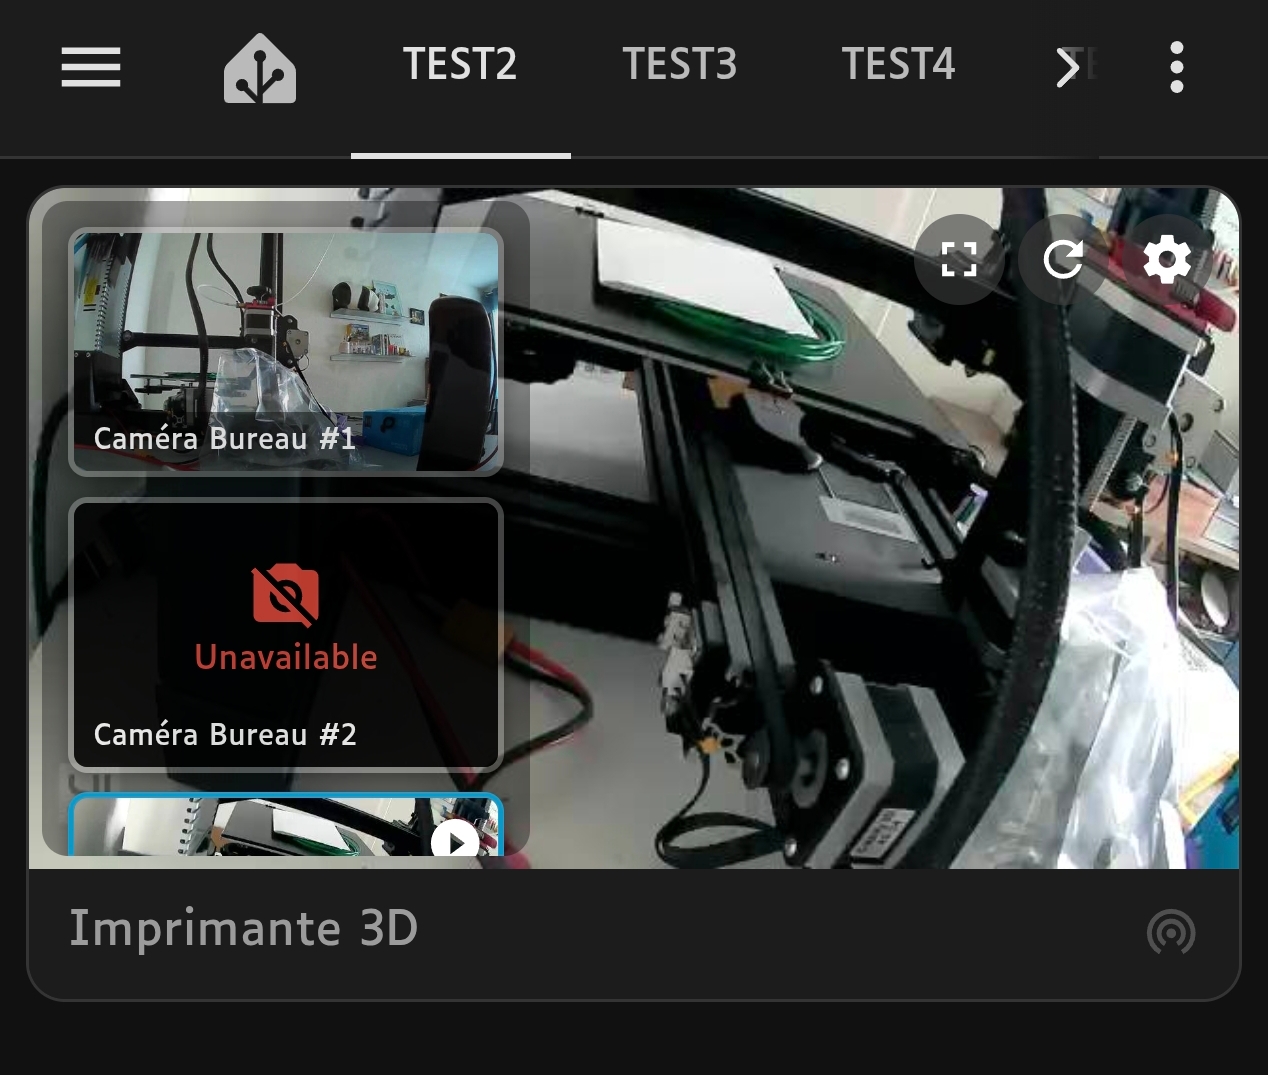Image resolution: width=1268 pixels, height=1075 pixels.
Task: Play the third camera thumbnail preview
Action: [455, 842]
